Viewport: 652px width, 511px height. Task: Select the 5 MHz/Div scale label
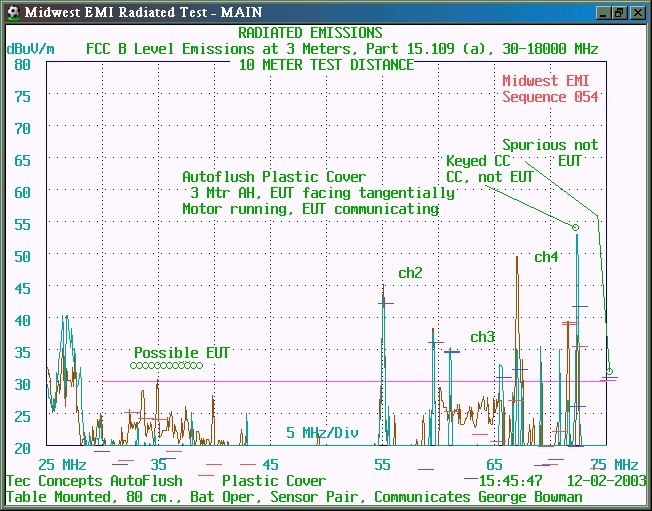(x=321, y=433)
